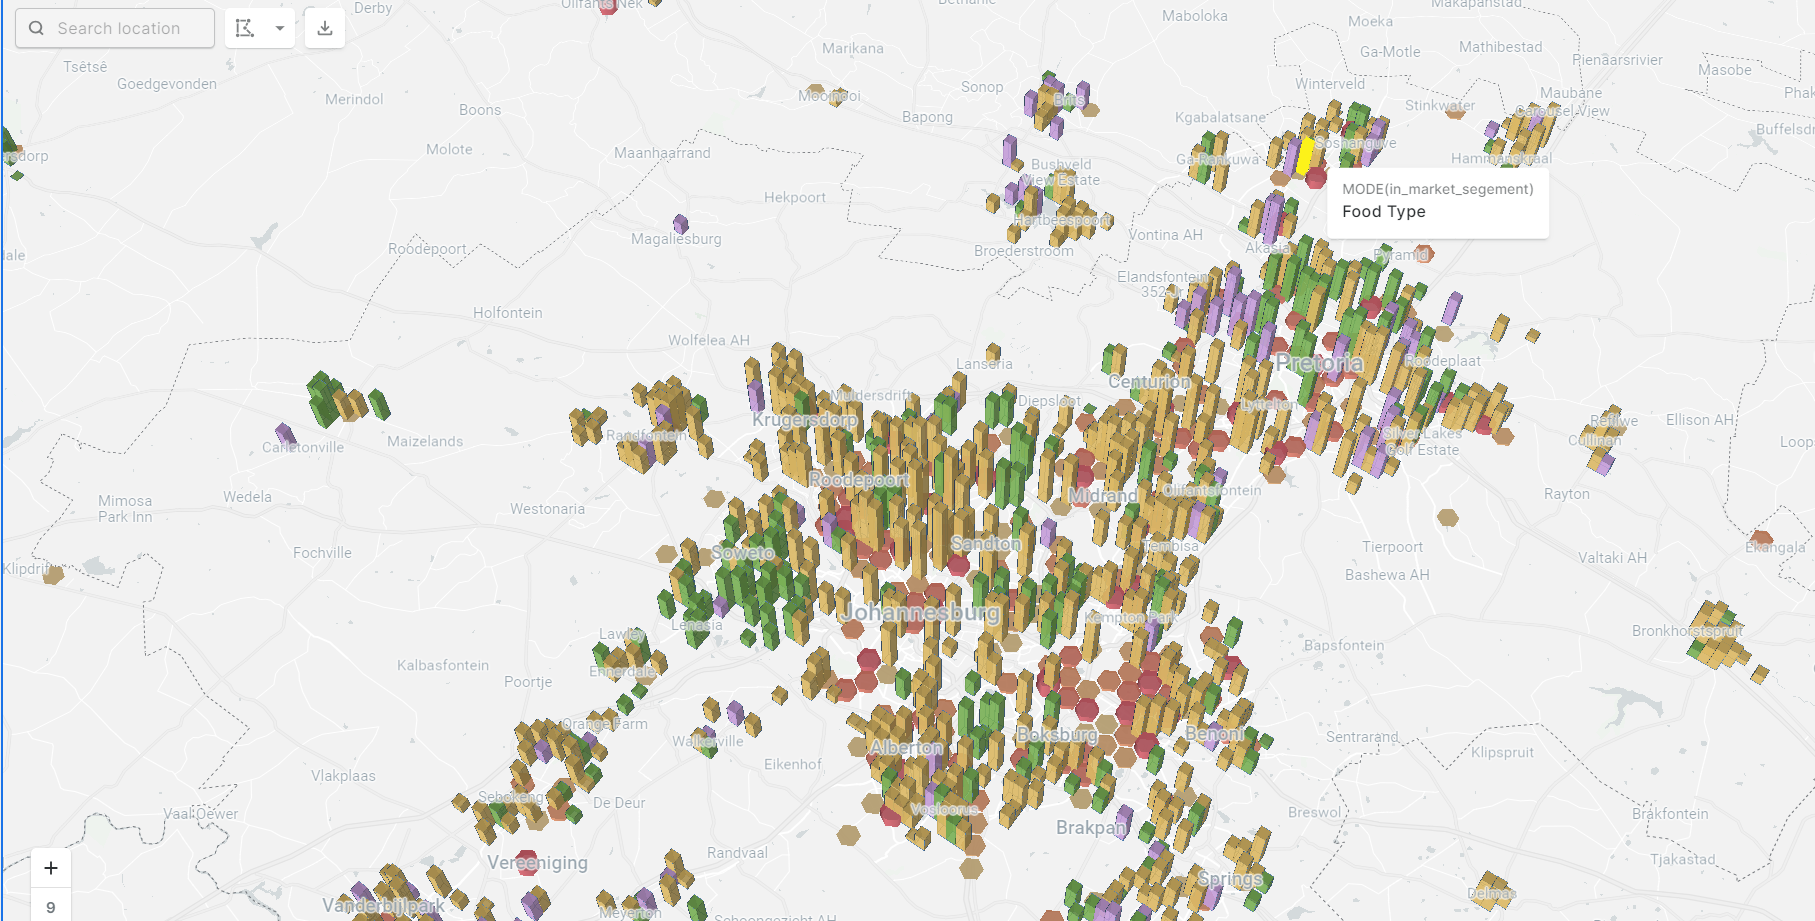Zoom in with the plus button
Viewport: 1815px width, 921px height.
[x=51, y=868]
